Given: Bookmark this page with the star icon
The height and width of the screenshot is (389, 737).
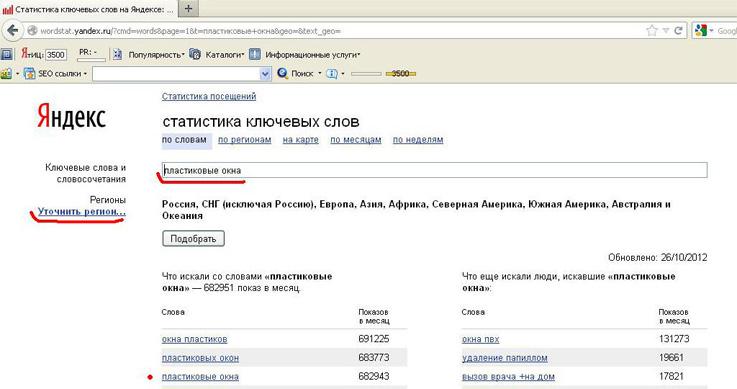Looking at the screenshot, I should click(x=652, y=31).
